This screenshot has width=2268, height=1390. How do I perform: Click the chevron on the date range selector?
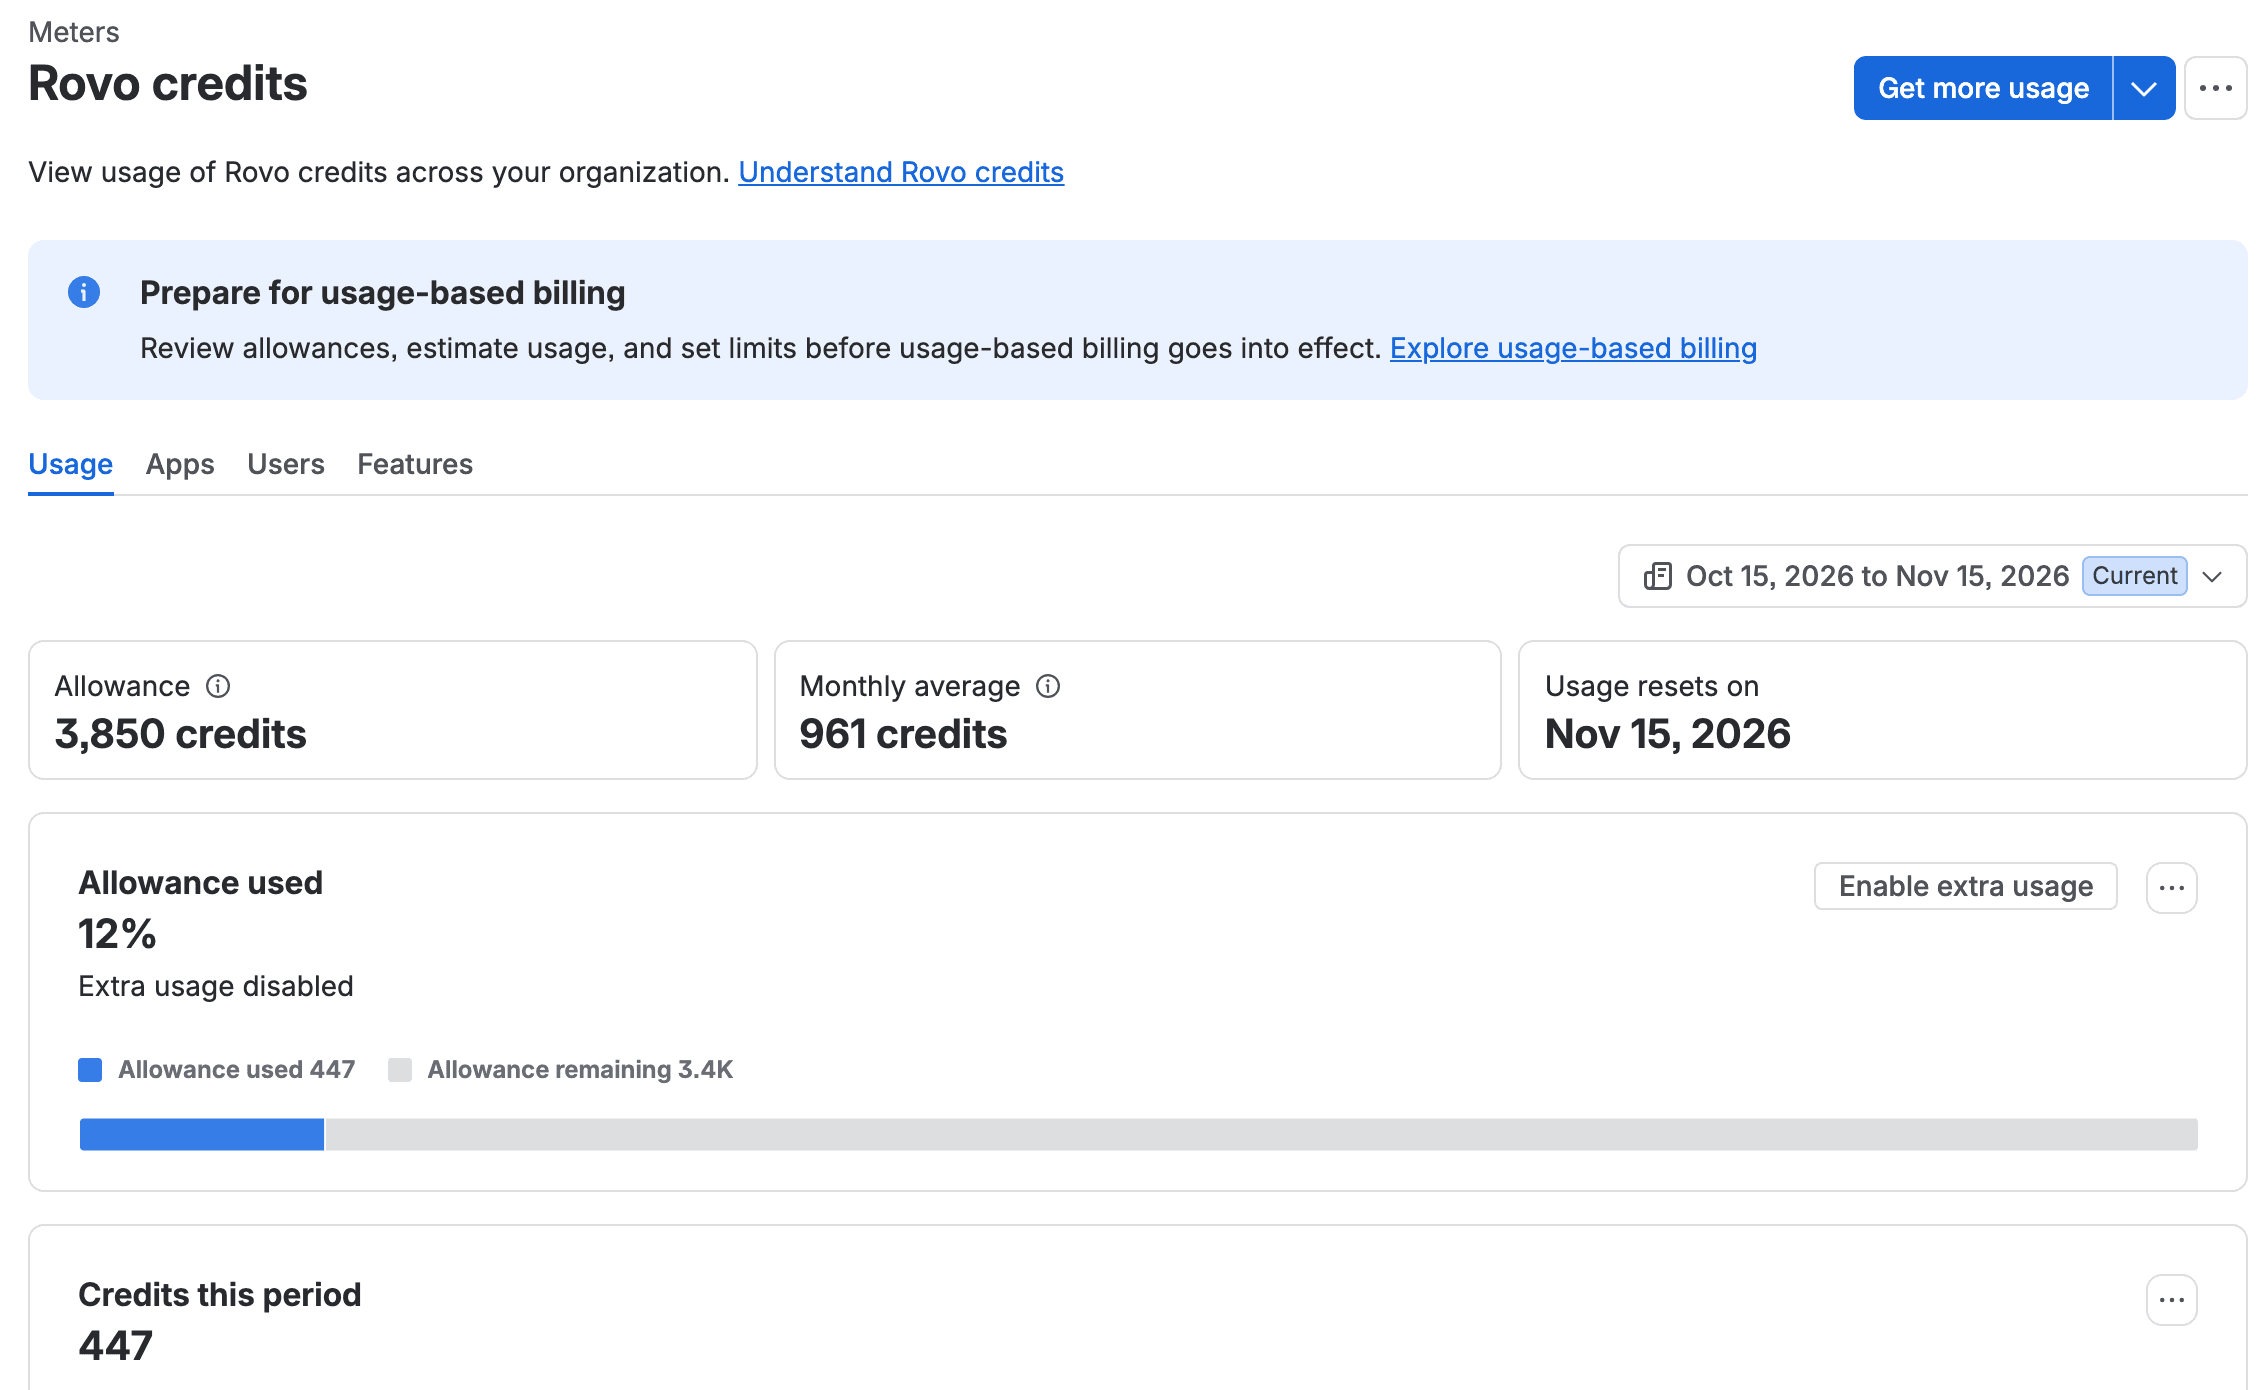[x=2213, y=577]
